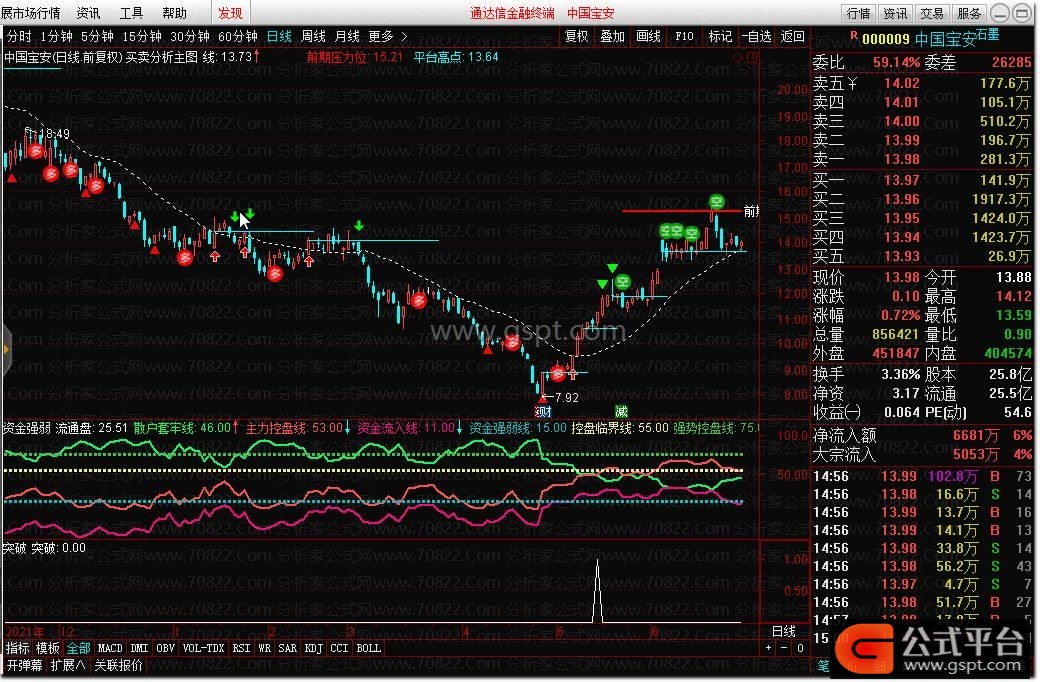
Task: Click stock code 000009 in quote panel
Action: point(885,39)
